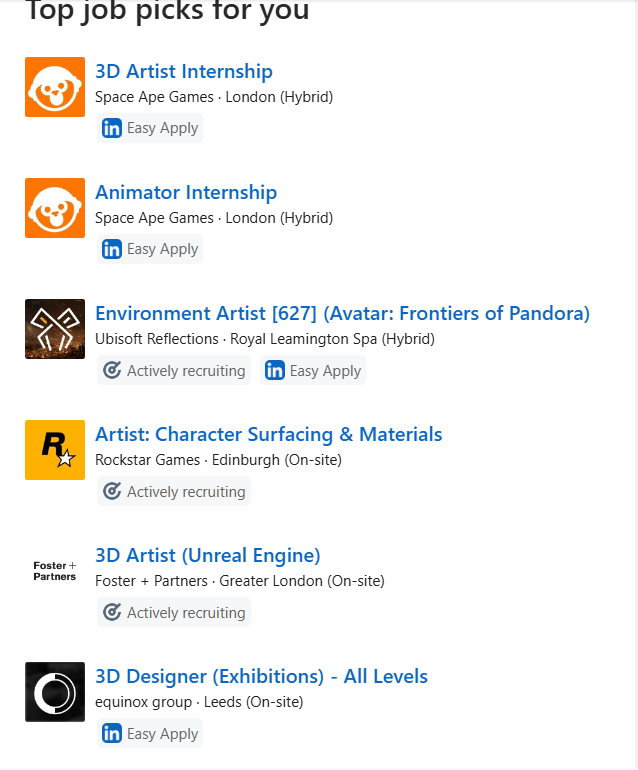Open the 3D Artist (Unreal Engine) listing
Image resolution: width=638 pixels, height=770 pixels.
208,555
